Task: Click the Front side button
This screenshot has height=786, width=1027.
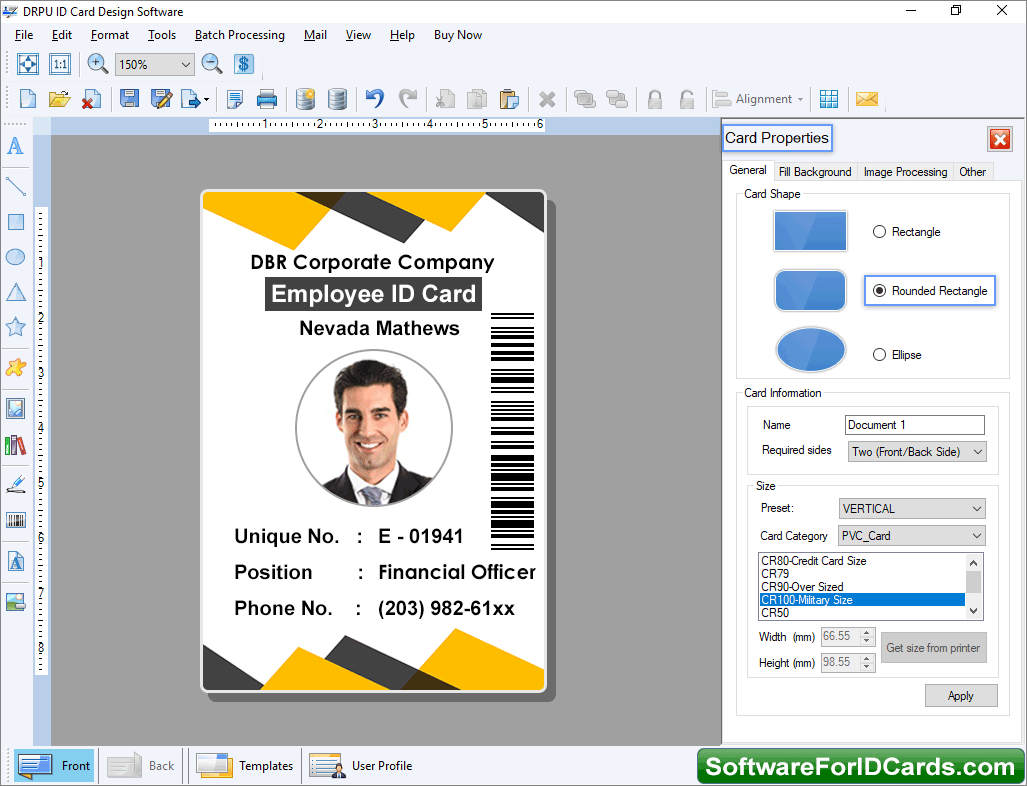Action: point(54,765)
